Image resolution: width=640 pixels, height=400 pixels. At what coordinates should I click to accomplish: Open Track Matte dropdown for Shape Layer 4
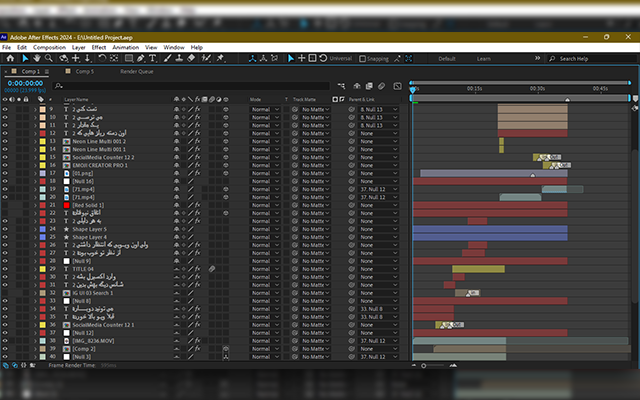click(315, 237)
